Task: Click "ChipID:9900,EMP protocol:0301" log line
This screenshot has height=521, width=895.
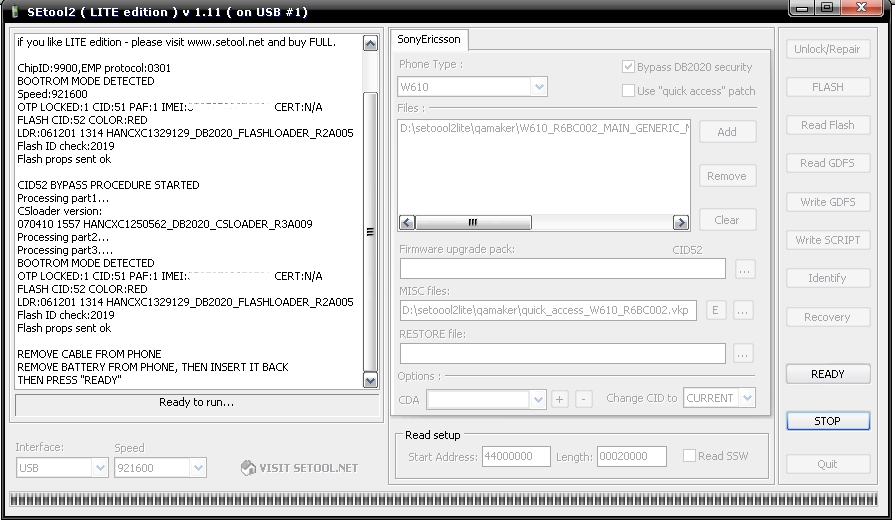Action: [x=94, y=68]
